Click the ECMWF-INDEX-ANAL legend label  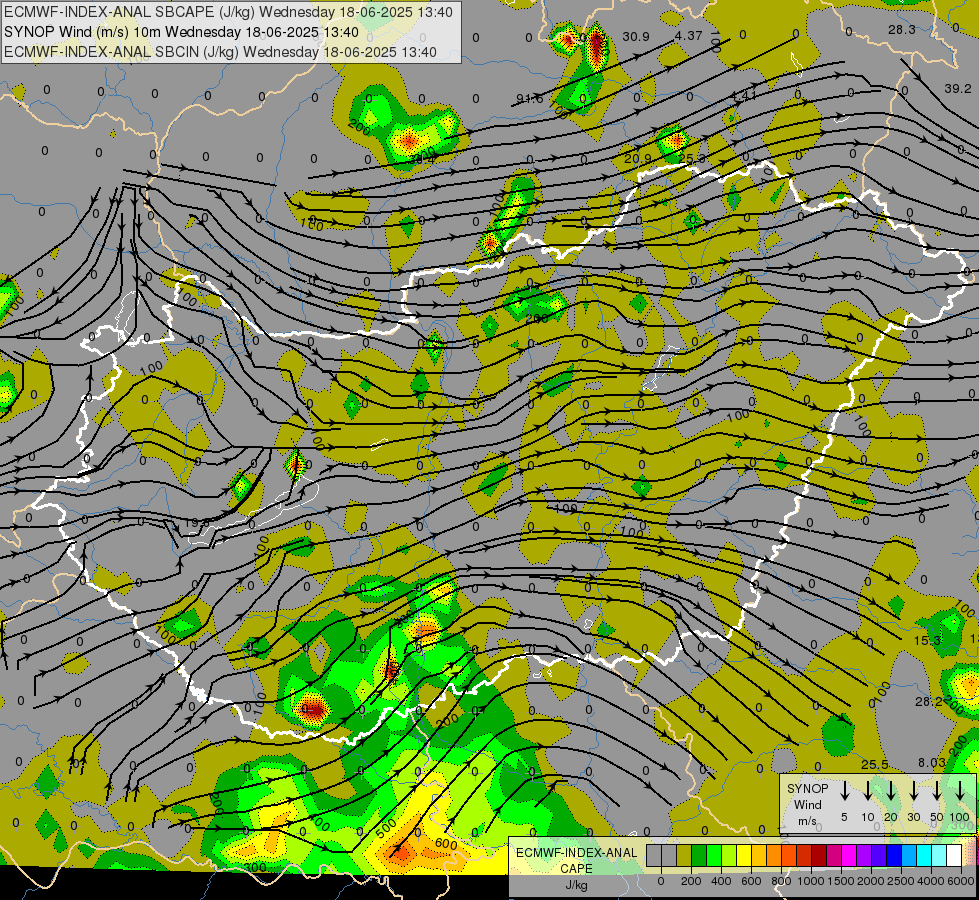click(x=576, y=853)
